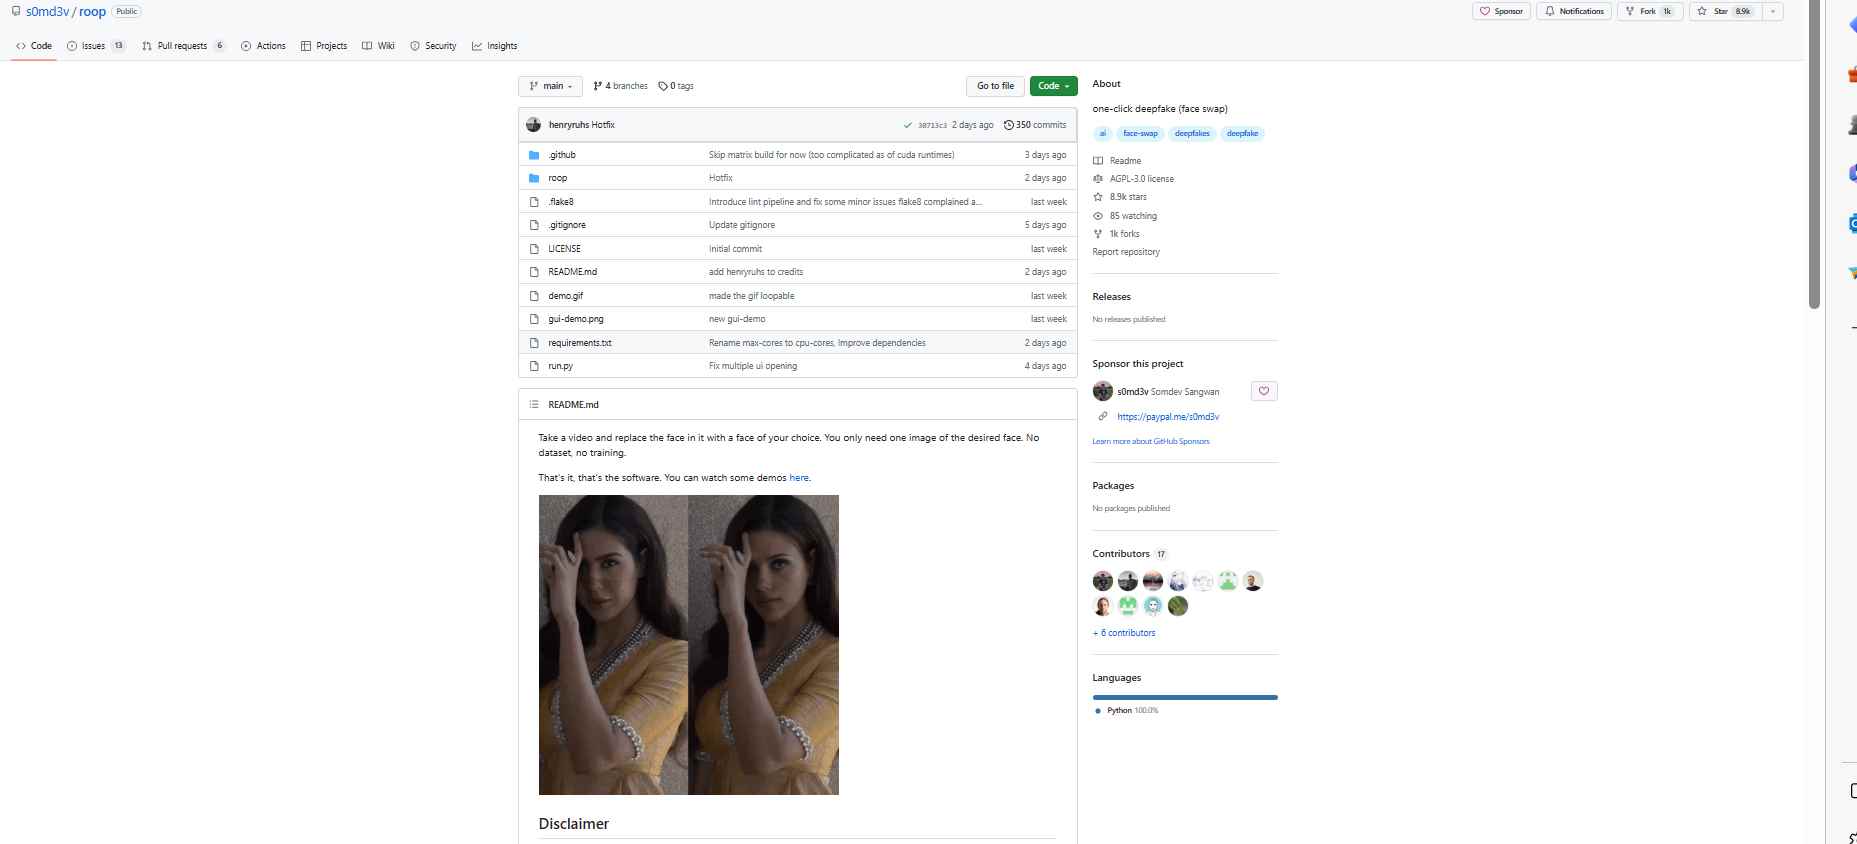This screenshot has width=1857, height=844.
Task: Open the green Code dropdown
Action: (x=1053, y=86)
